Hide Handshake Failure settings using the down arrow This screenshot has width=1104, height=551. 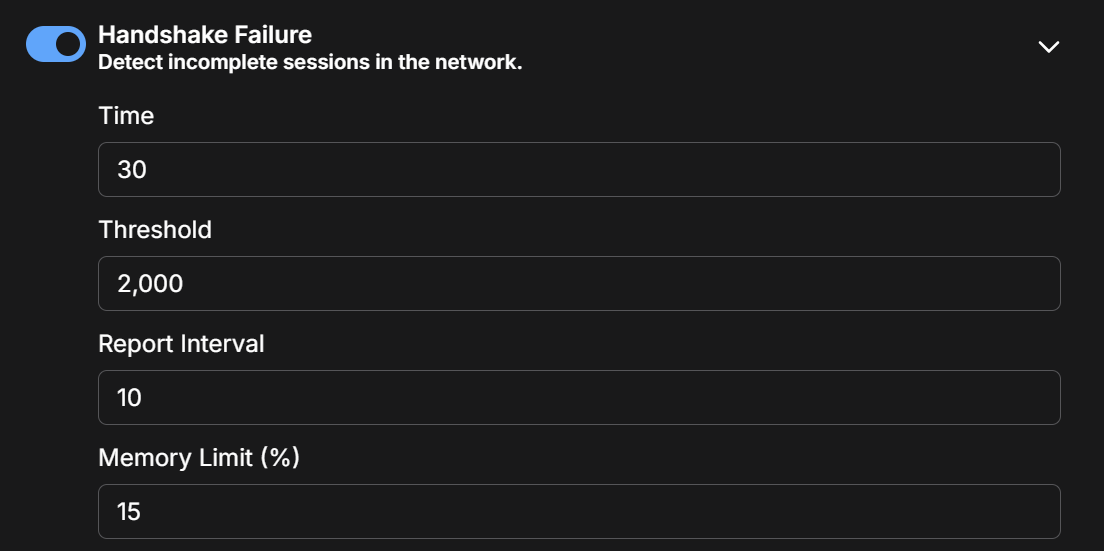tap(1048, 47)
